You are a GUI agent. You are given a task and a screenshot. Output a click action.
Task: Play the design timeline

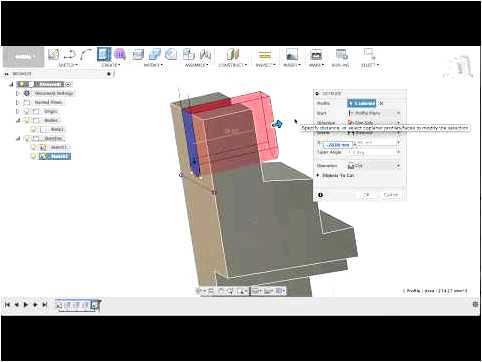tap(26, 305)
